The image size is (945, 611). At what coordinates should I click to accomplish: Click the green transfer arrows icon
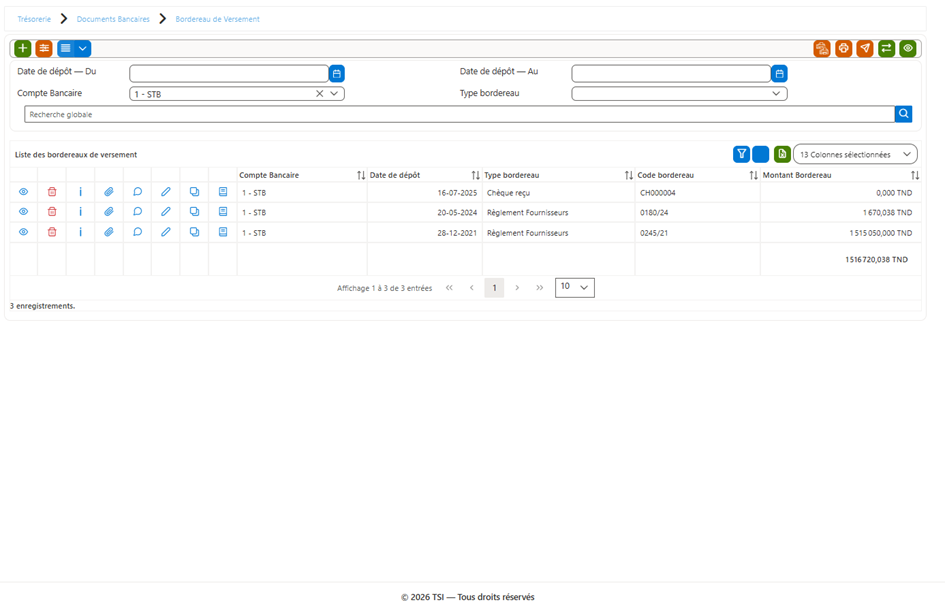[887, 48]
